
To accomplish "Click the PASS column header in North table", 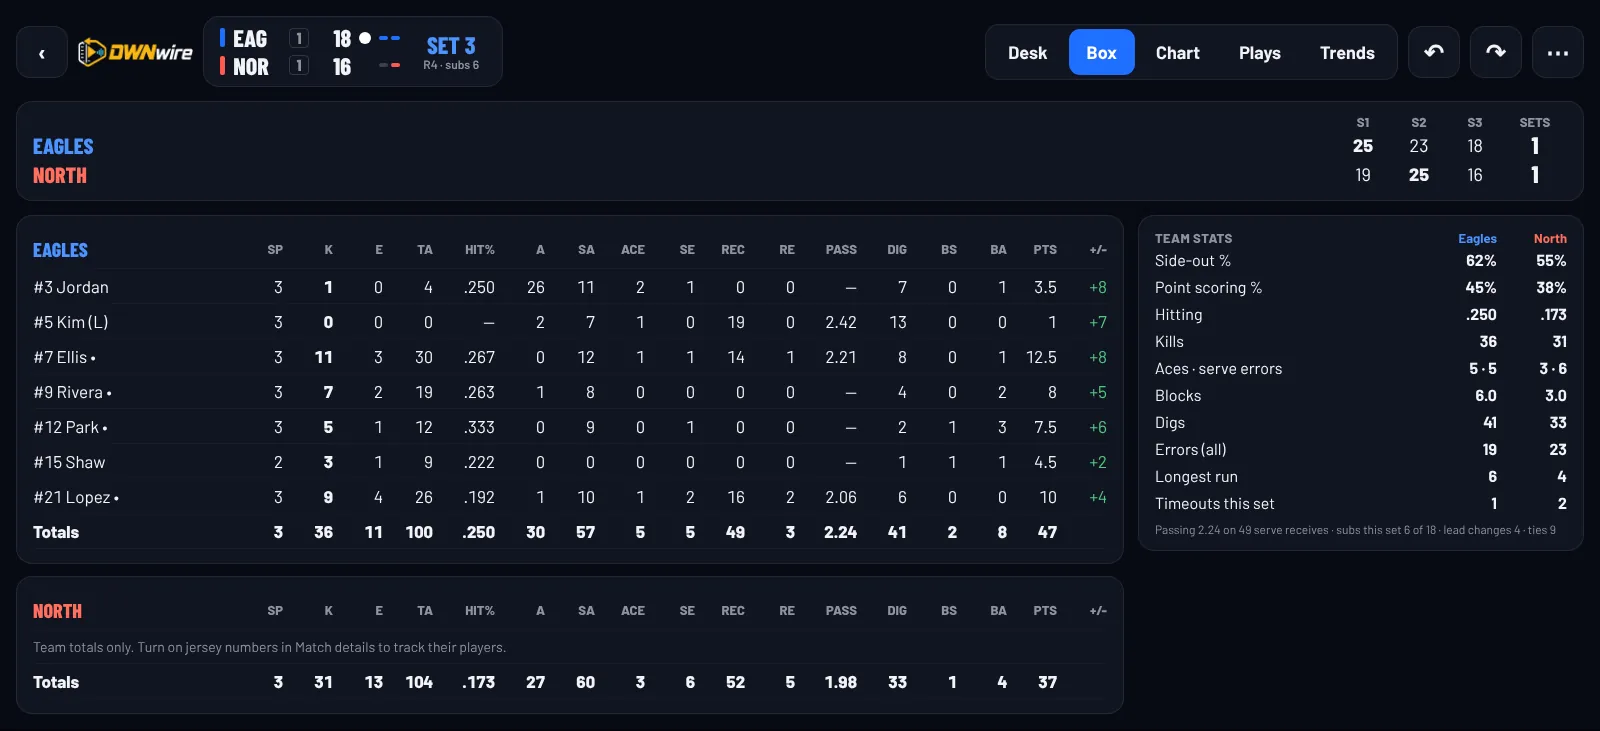I will pyautogui.click(x=841, y=611).
